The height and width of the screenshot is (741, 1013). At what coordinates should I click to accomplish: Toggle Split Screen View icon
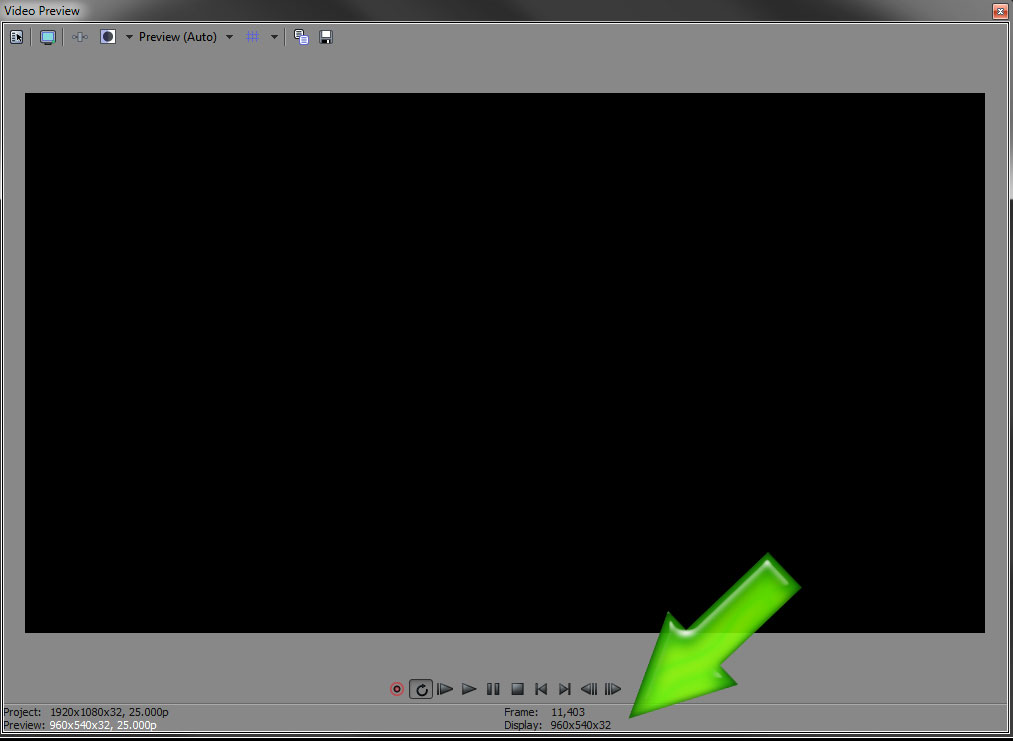coord(107,37)
